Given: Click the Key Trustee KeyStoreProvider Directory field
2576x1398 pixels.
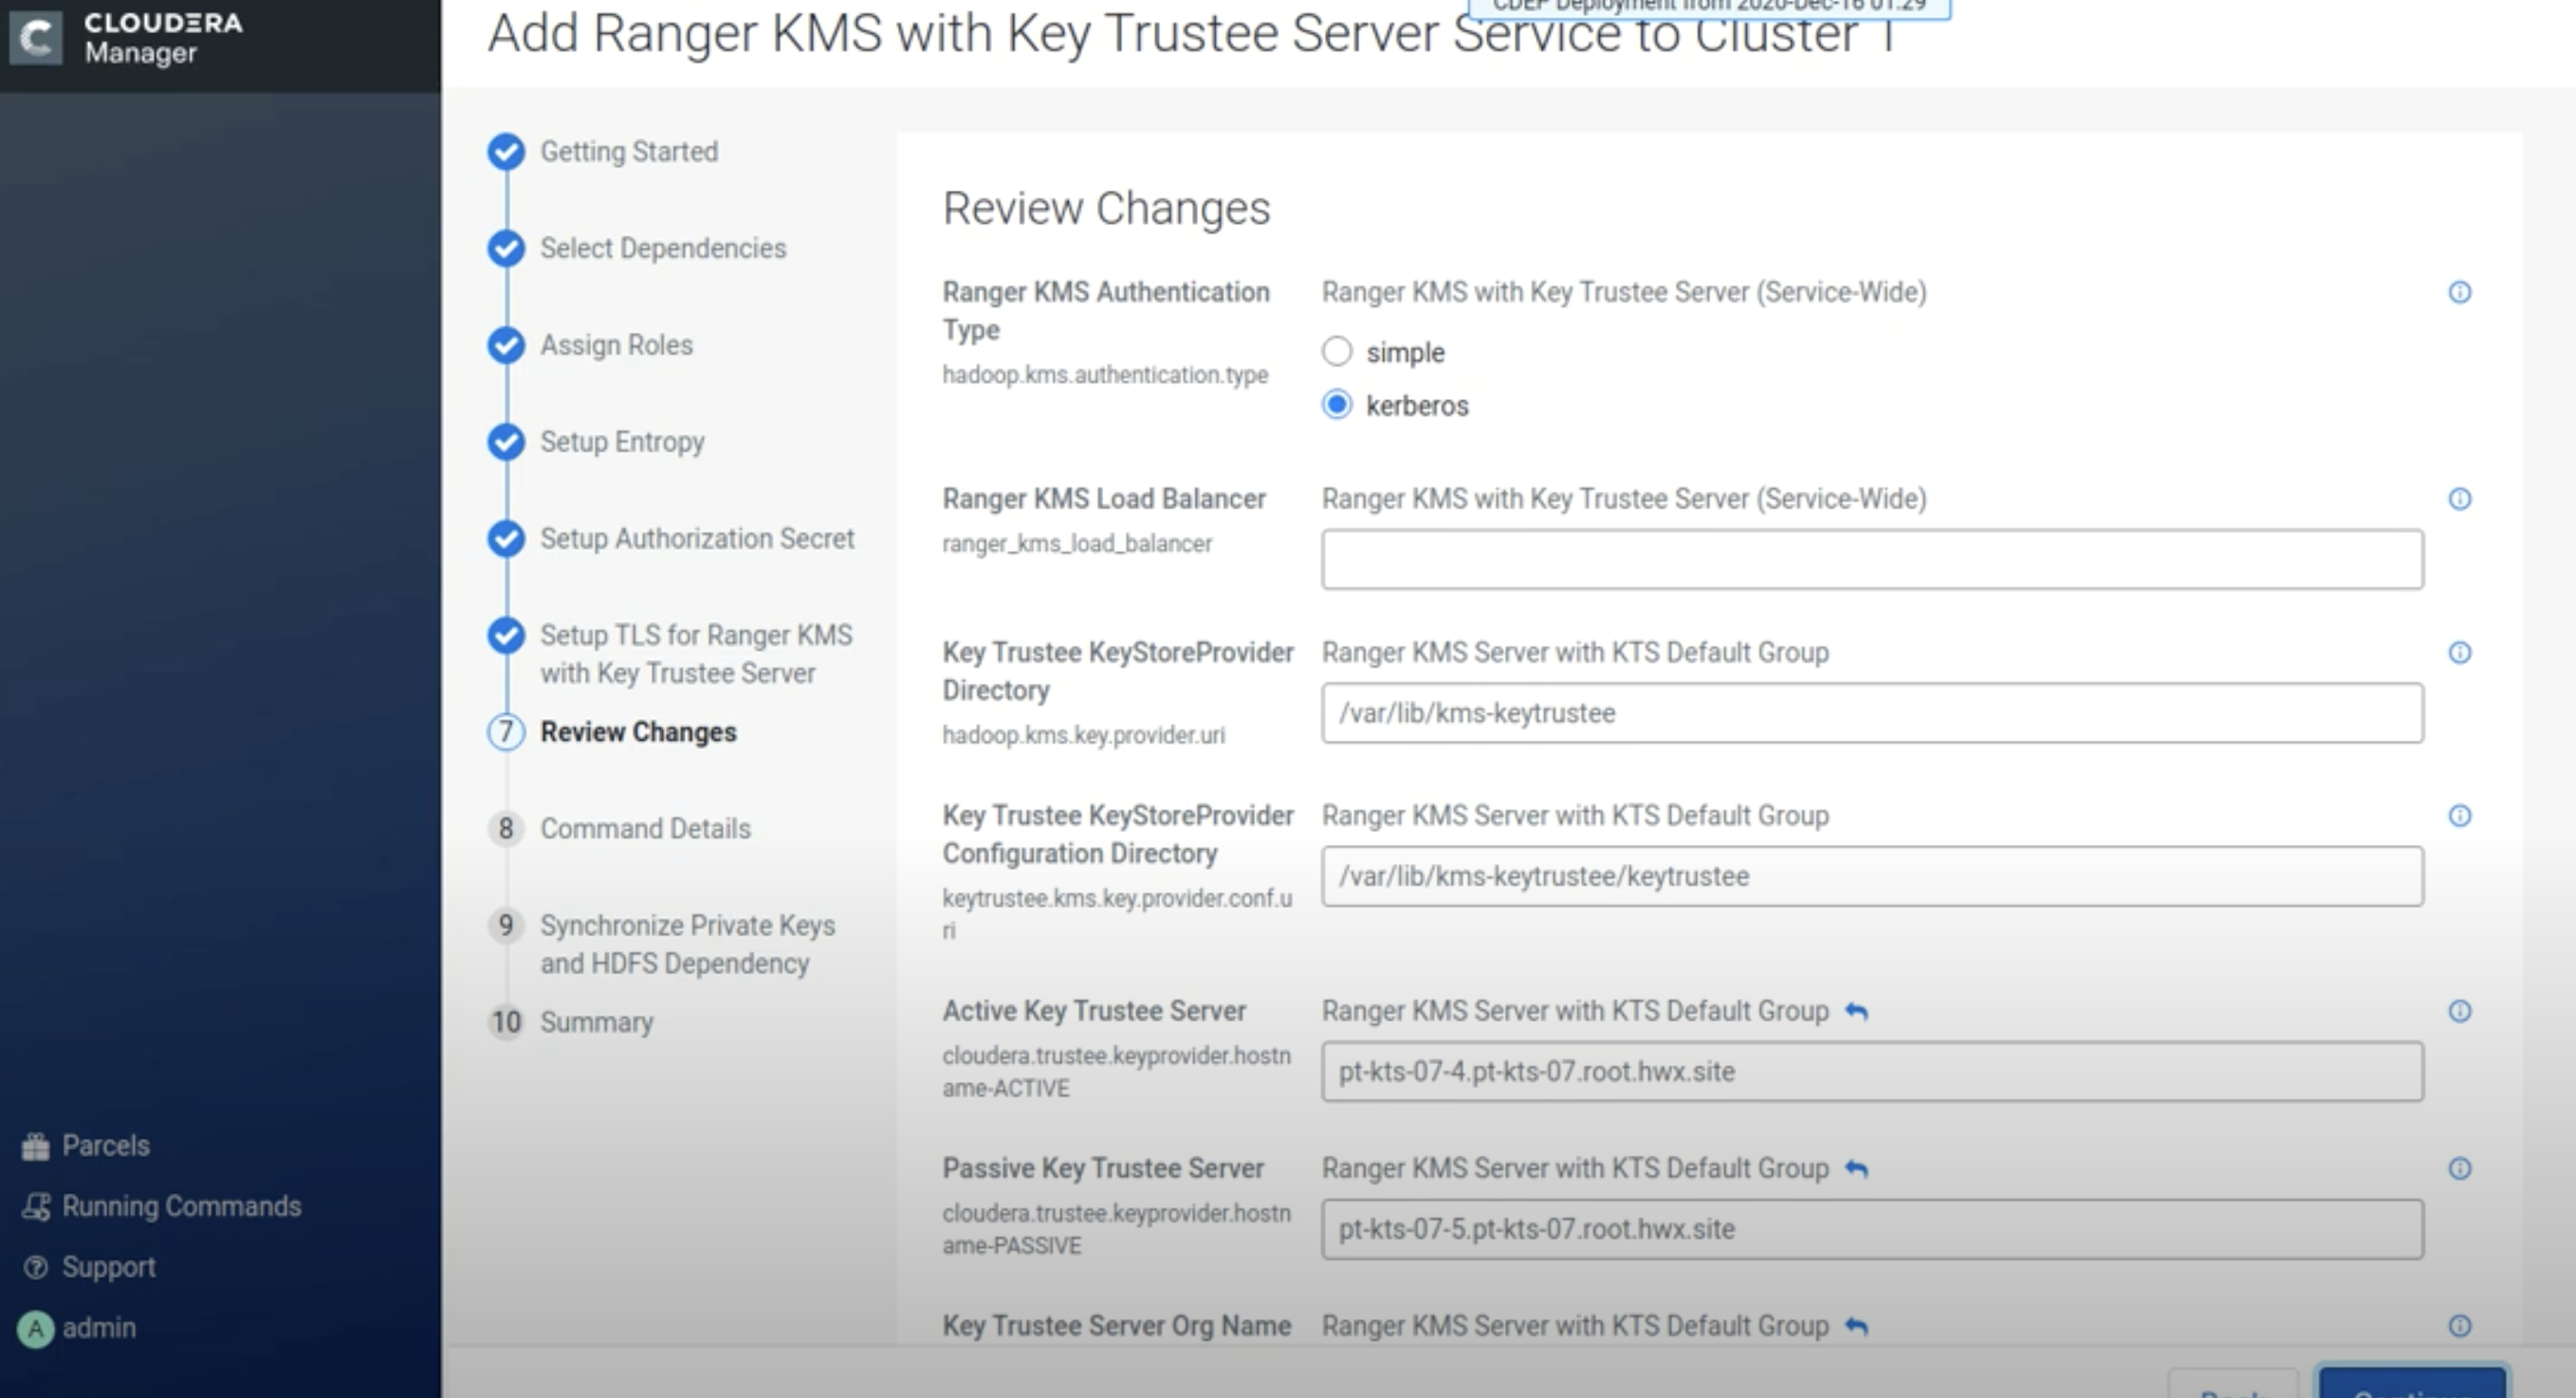Looking at the screenshot, I should tap(1872, 713).
